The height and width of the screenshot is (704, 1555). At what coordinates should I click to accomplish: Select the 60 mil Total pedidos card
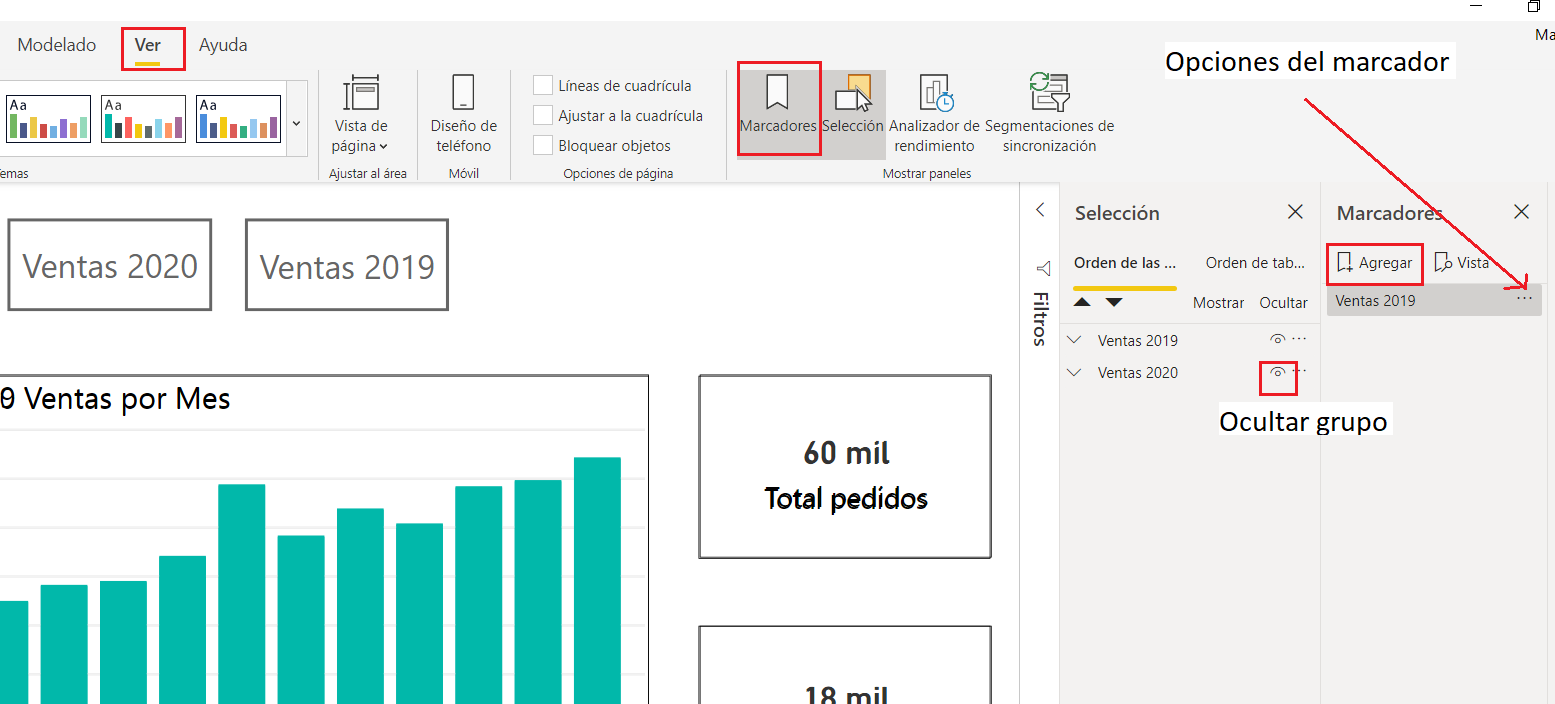pos(845,466)
